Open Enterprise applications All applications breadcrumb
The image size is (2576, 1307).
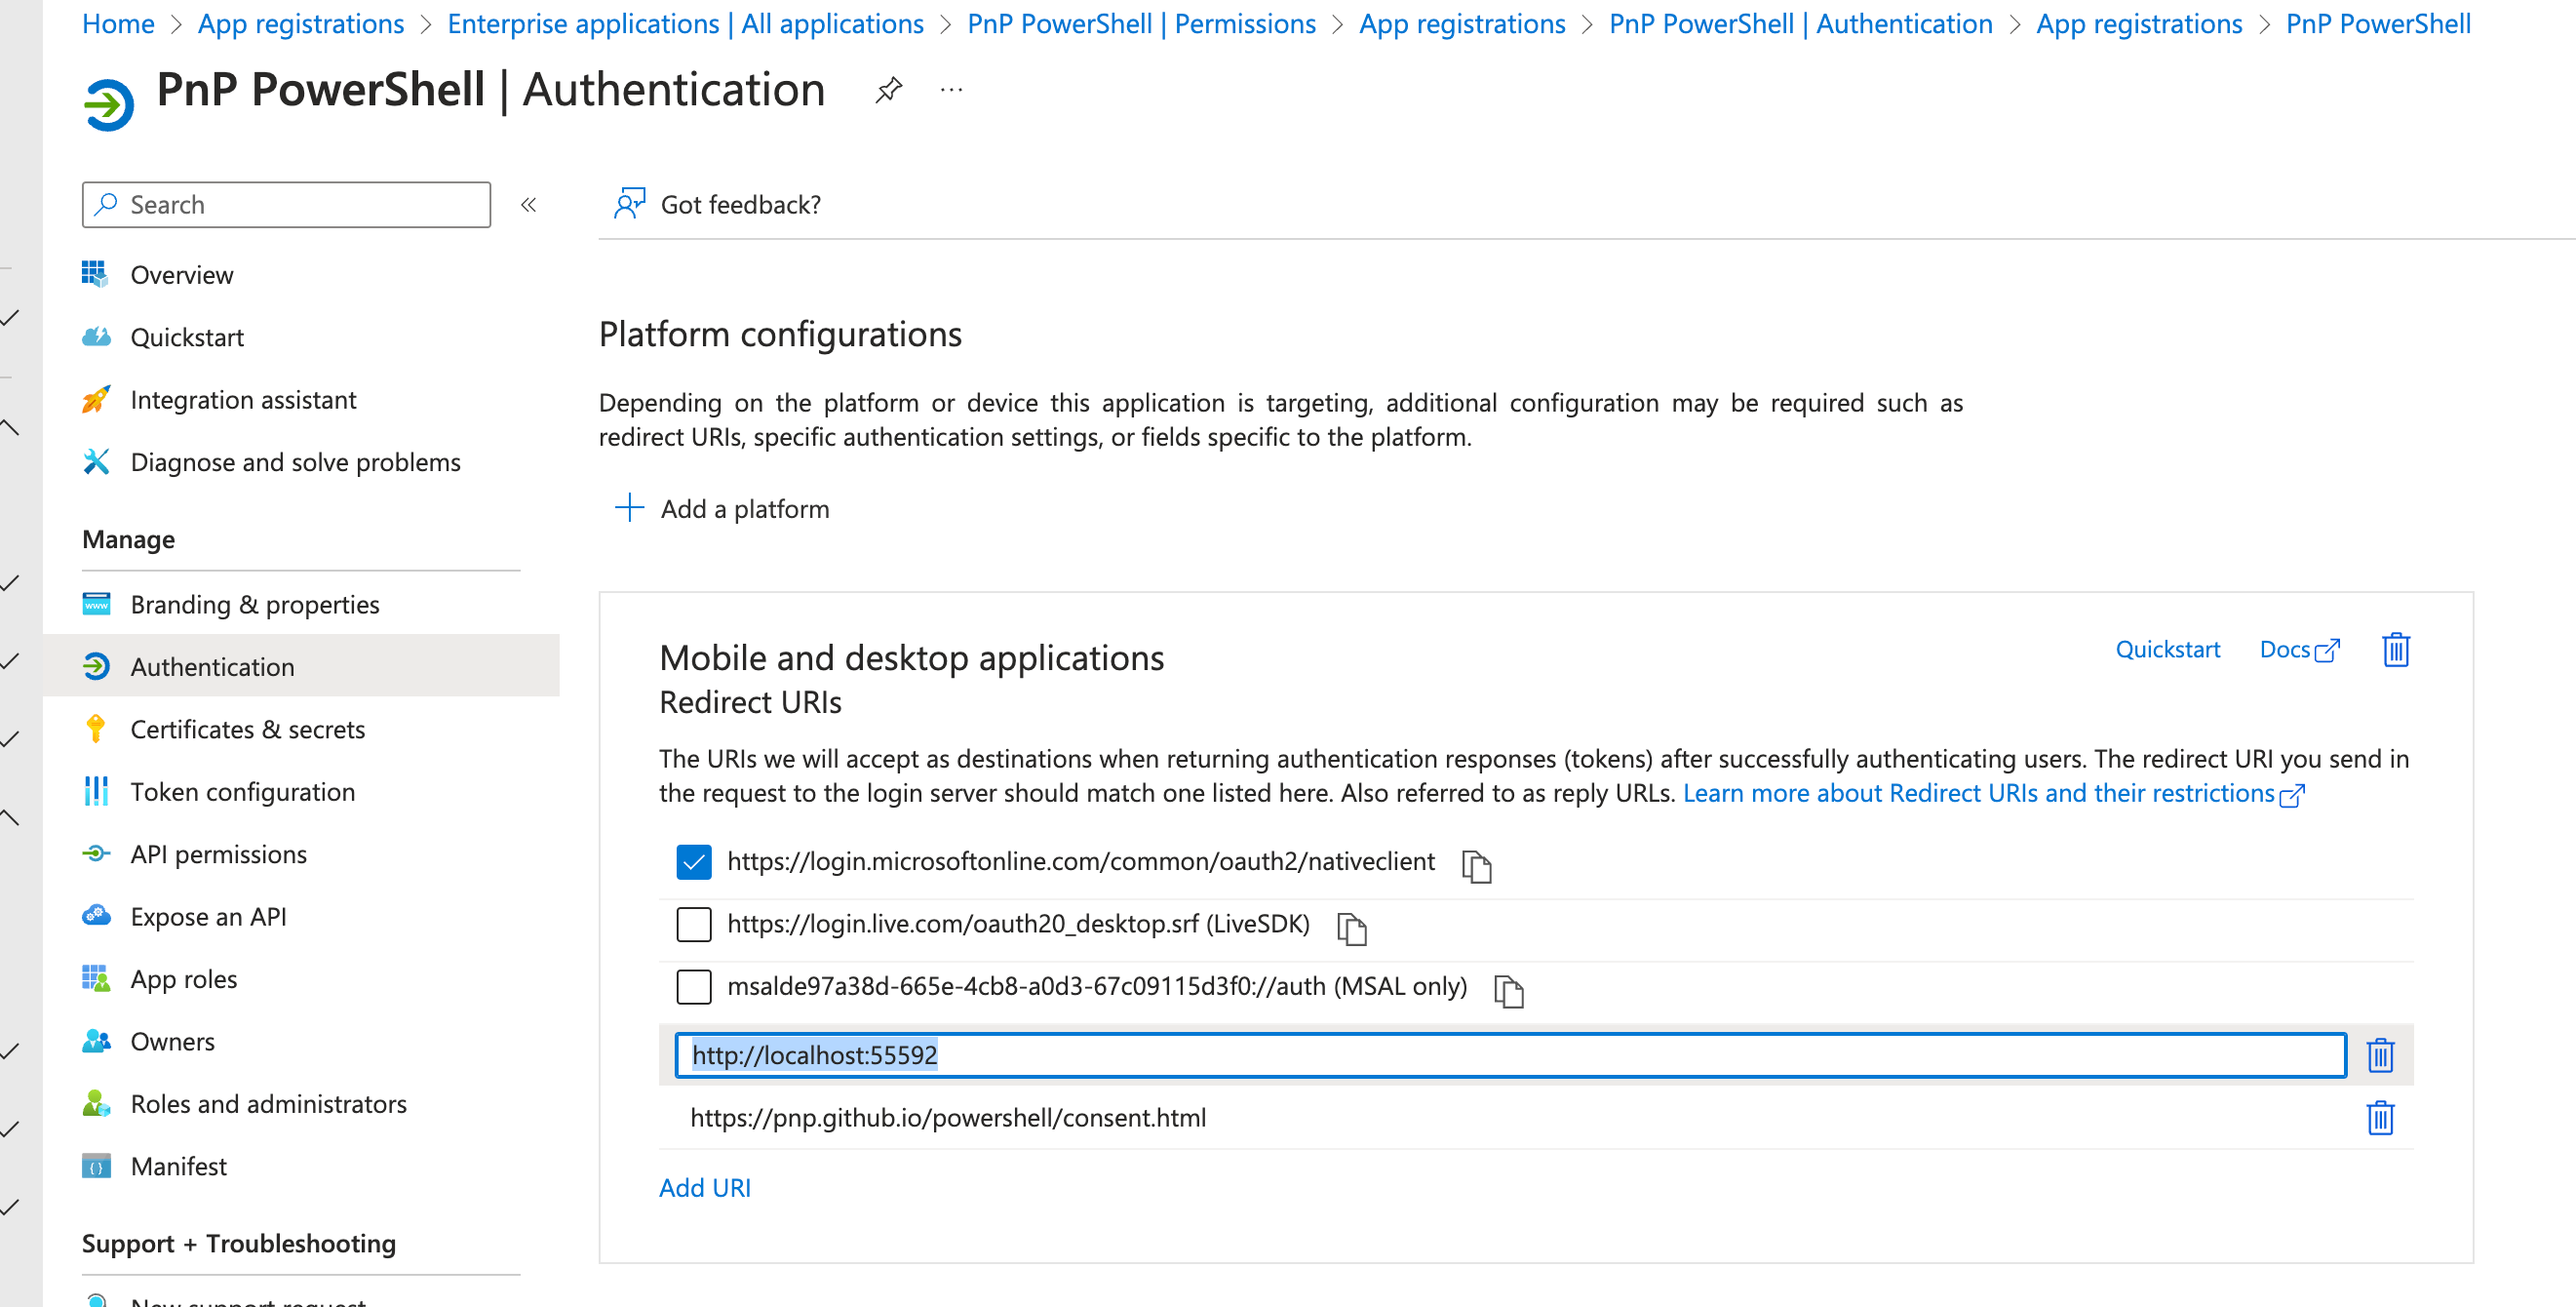click(685, 23)
